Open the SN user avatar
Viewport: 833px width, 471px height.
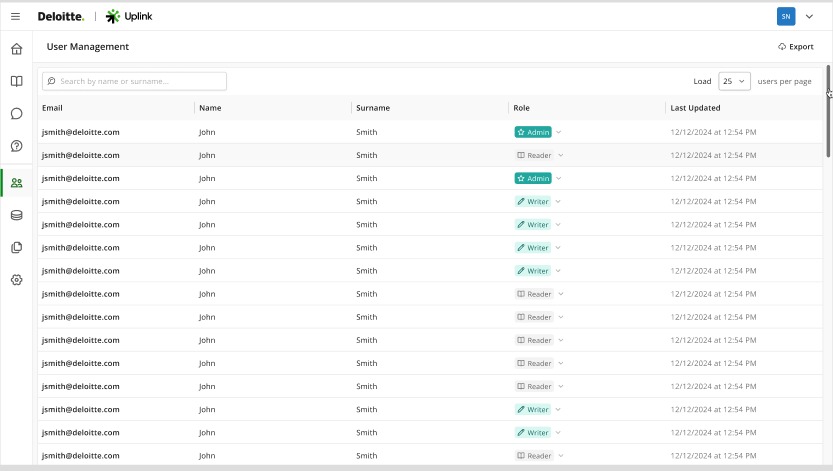pyautogui.click(x=786, y=16)
